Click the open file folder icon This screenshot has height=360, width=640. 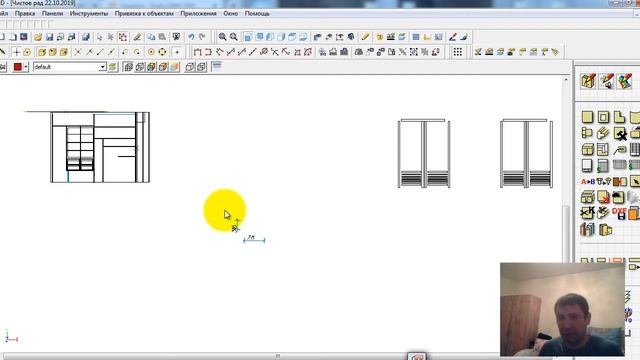(x=38, y=37)
